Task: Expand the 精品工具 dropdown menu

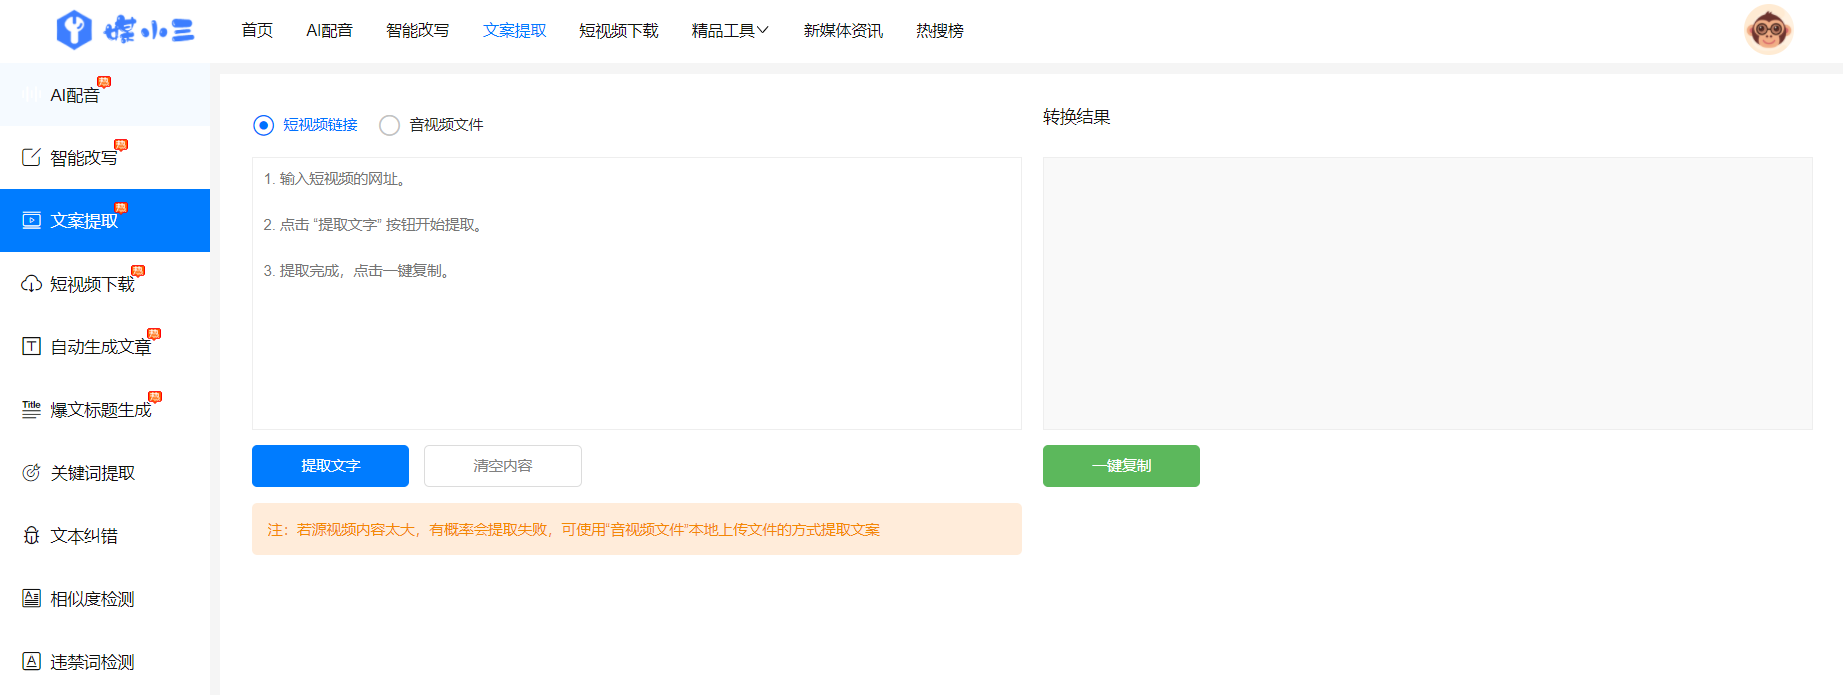Action: (x=730, y=31)
